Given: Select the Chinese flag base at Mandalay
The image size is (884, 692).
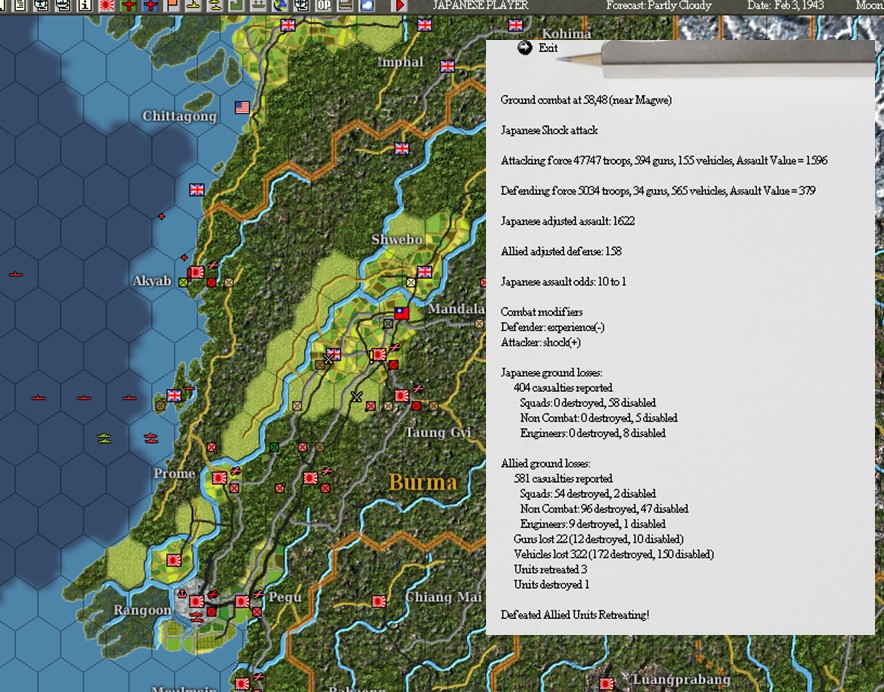Looking at the screenshot, I should pos(401,313).
